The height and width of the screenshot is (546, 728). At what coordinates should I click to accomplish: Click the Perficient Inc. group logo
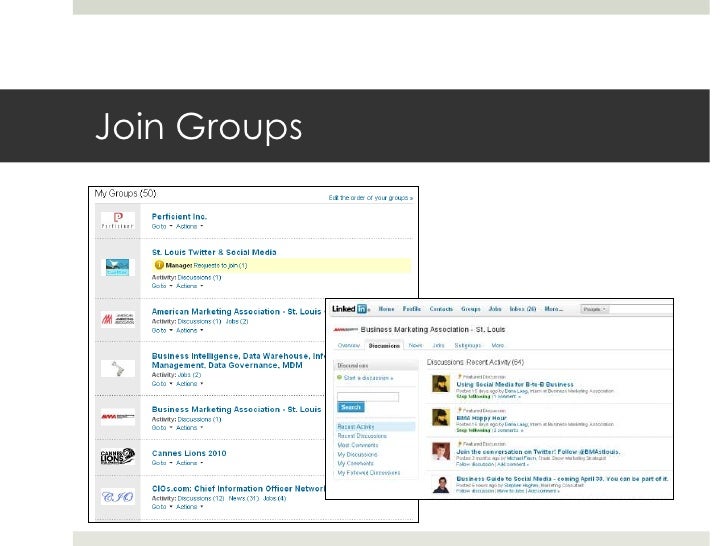click(118, 221)
